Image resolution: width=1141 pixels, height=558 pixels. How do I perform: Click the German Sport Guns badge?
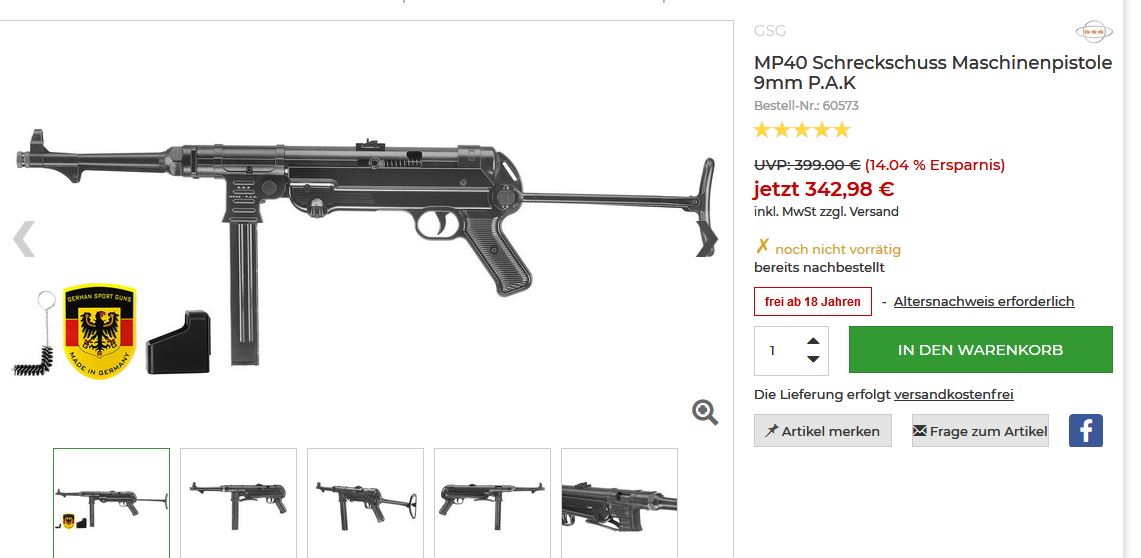click(99, 332)
